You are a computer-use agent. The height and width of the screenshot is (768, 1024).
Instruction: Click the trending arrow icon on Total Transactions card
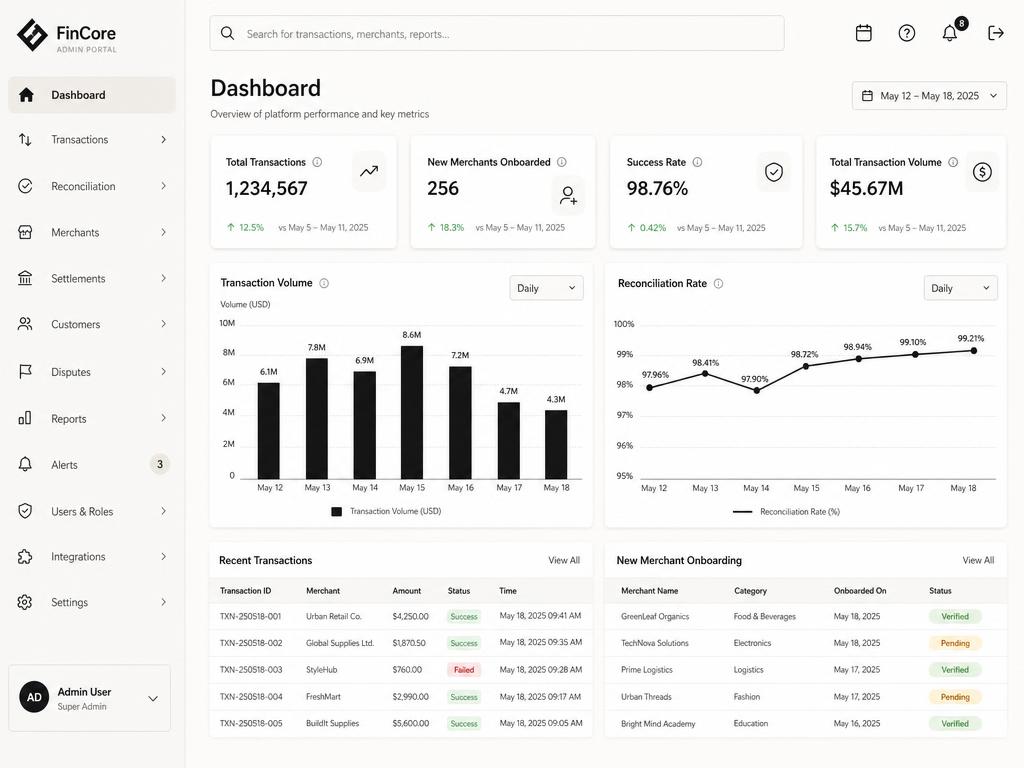click(369, 171)
